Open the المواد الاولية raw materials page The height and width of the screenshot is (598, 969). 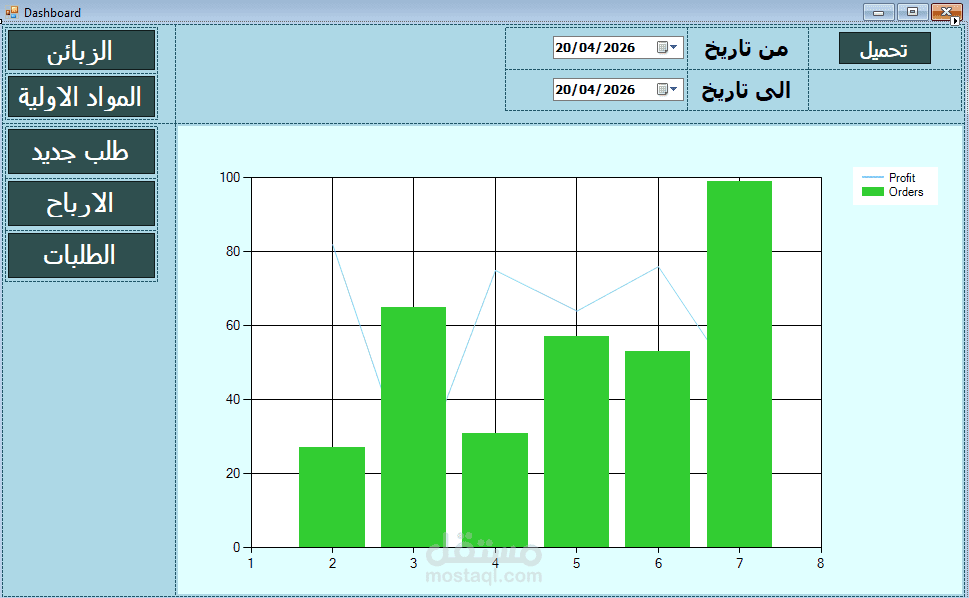tap(81, 97)
